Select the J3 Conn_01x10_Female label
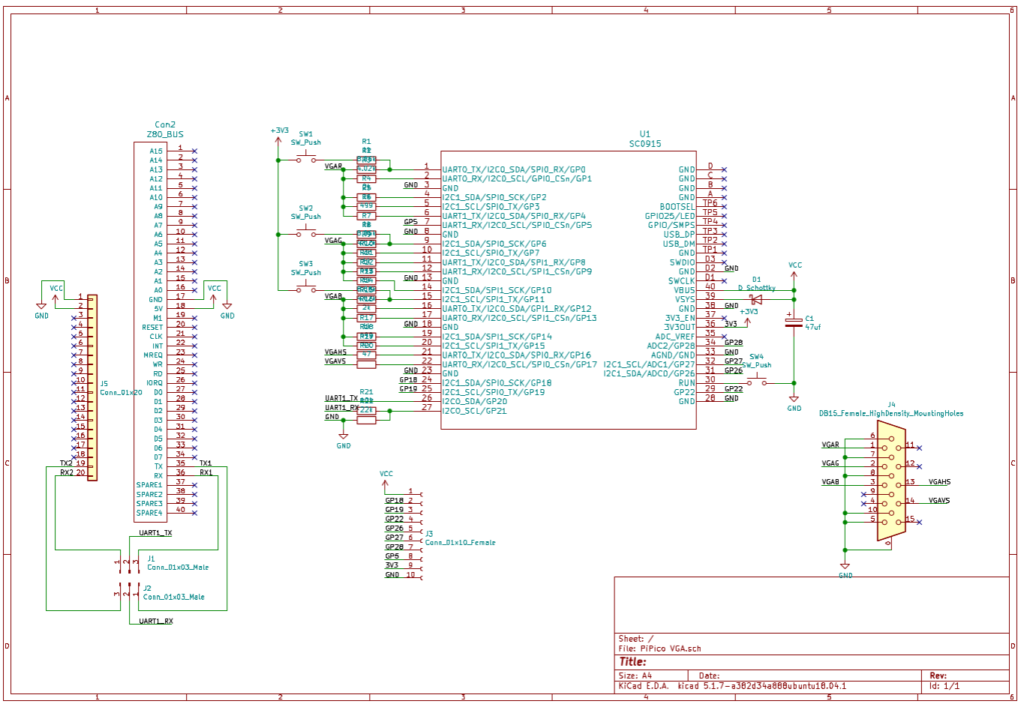The width and height of the screenshot is (1024, 704). point(460,541)
